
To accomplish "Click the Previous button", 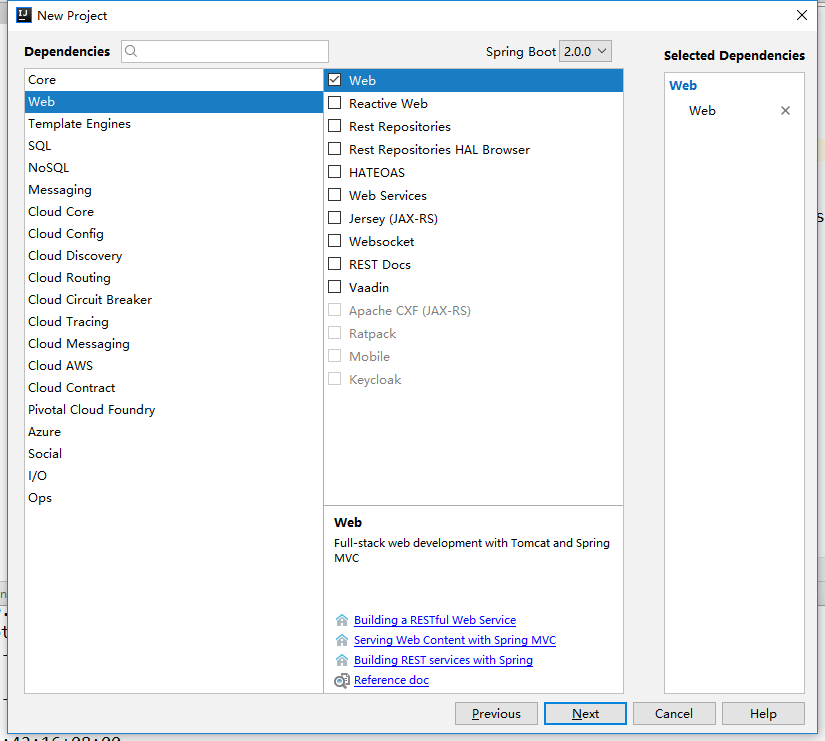I will click(x=496, y=714).
